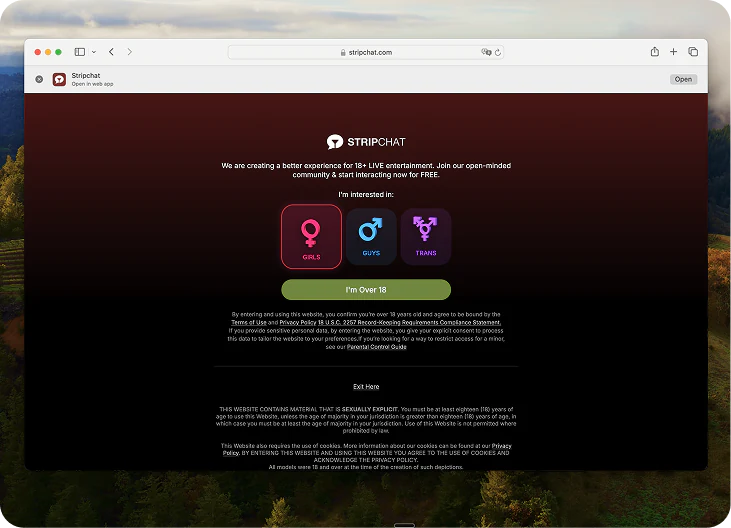
Task: Click the Stripchat app icon in banner
Action: pos(59,79)
